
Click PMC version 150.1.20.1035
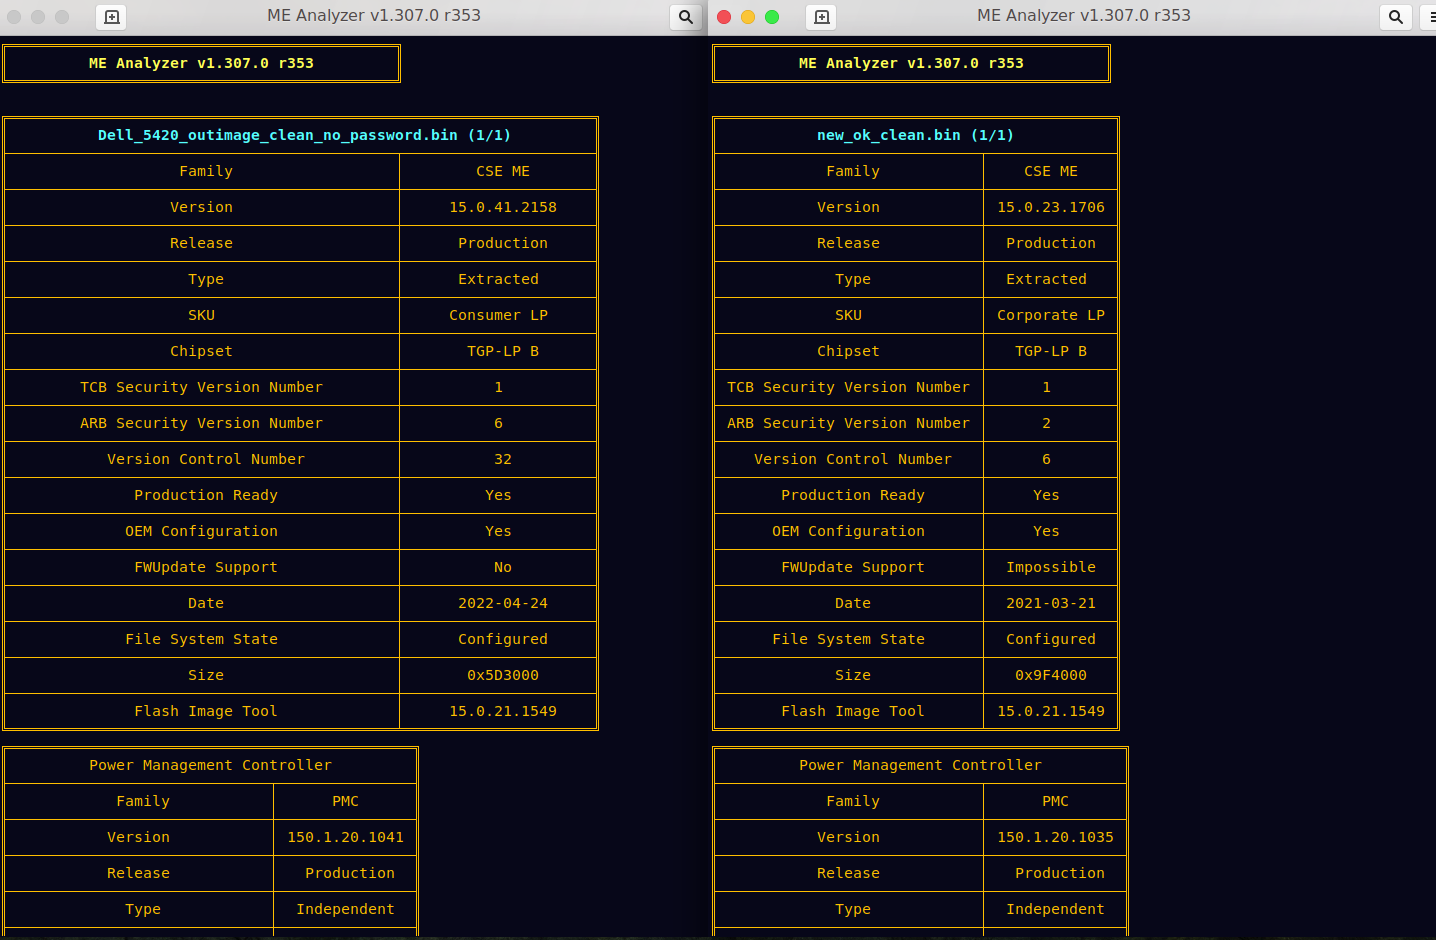click(x=1055, y=837)
